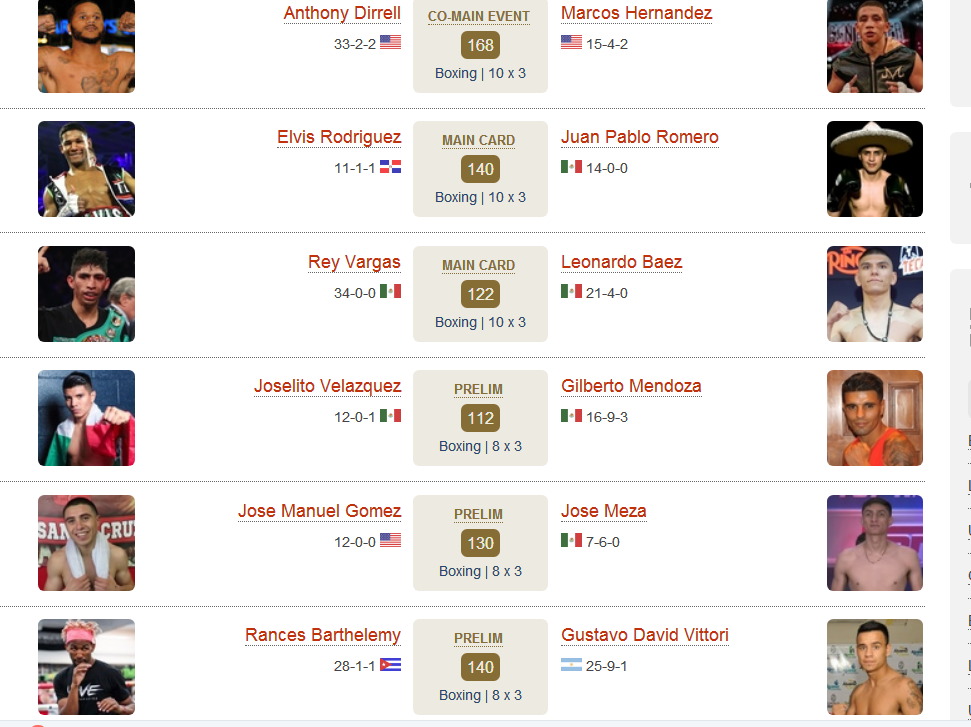Click the 122 weight badge for Vargas vs Baez
Image resolution: width=971 pixels, height=727 pixels.
coord(481,294)
